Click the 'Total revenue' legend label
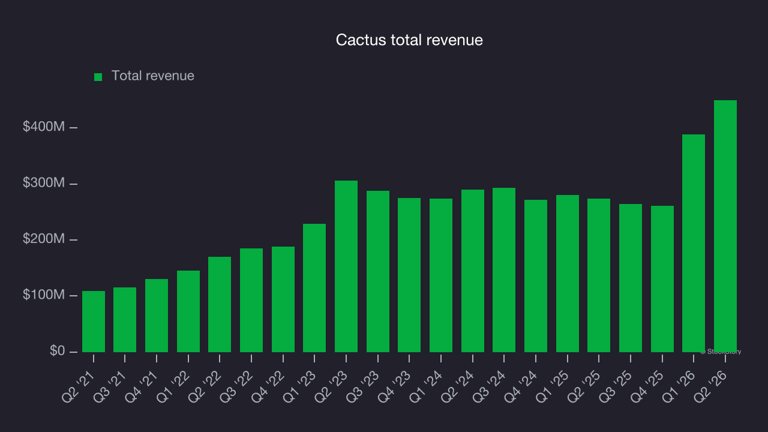 [x=153, y=76]
